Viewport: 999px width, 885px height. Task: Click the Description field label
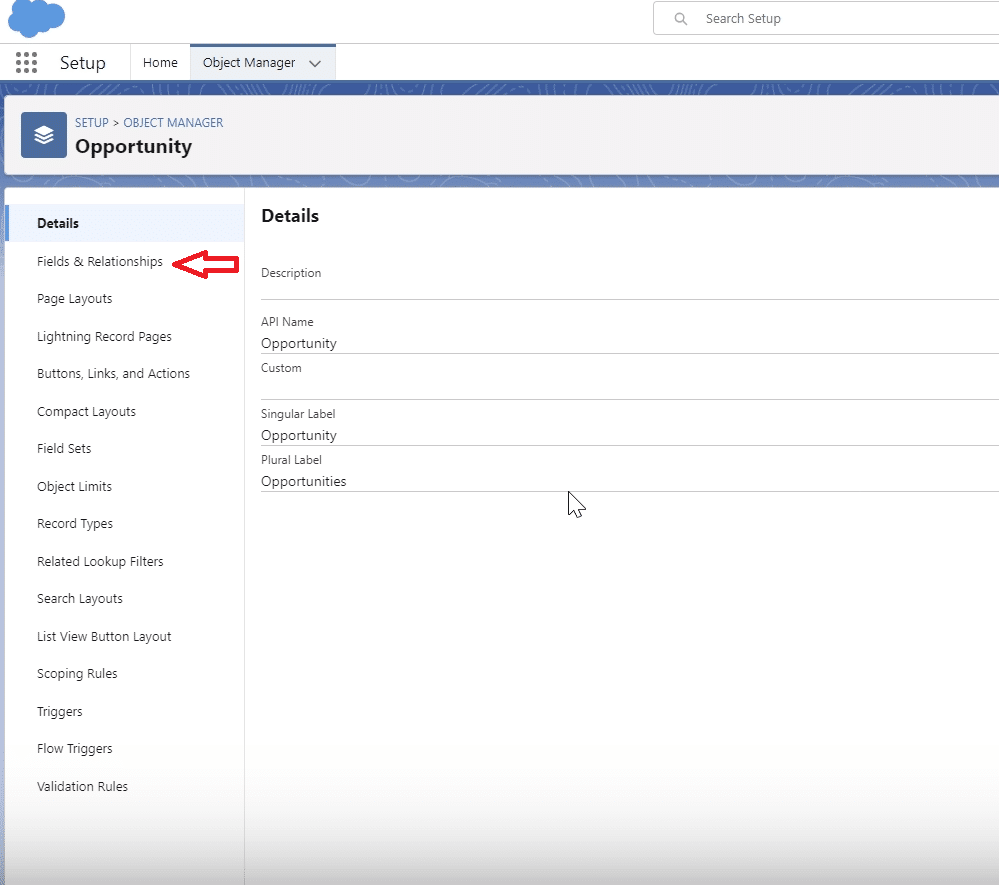(291, 273)
